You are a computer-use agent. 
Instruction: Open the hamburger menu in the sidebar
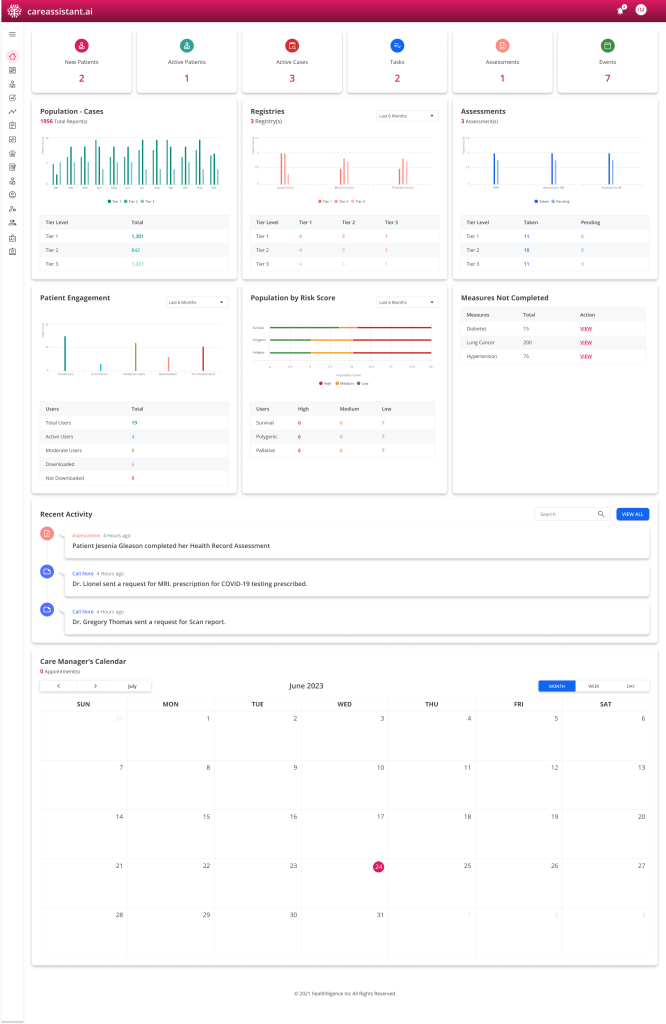click(x=12, y=34)
